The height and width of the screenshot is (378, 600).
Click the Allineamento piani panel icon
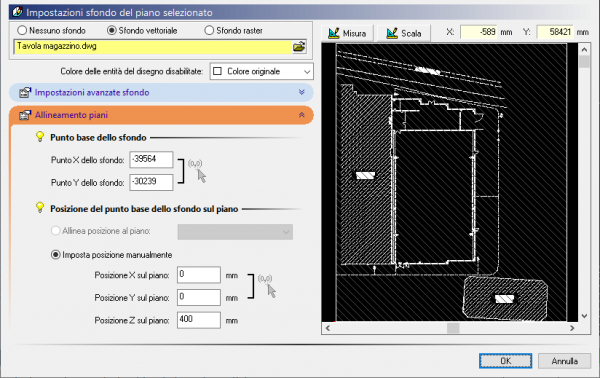[x=25, y=115]
